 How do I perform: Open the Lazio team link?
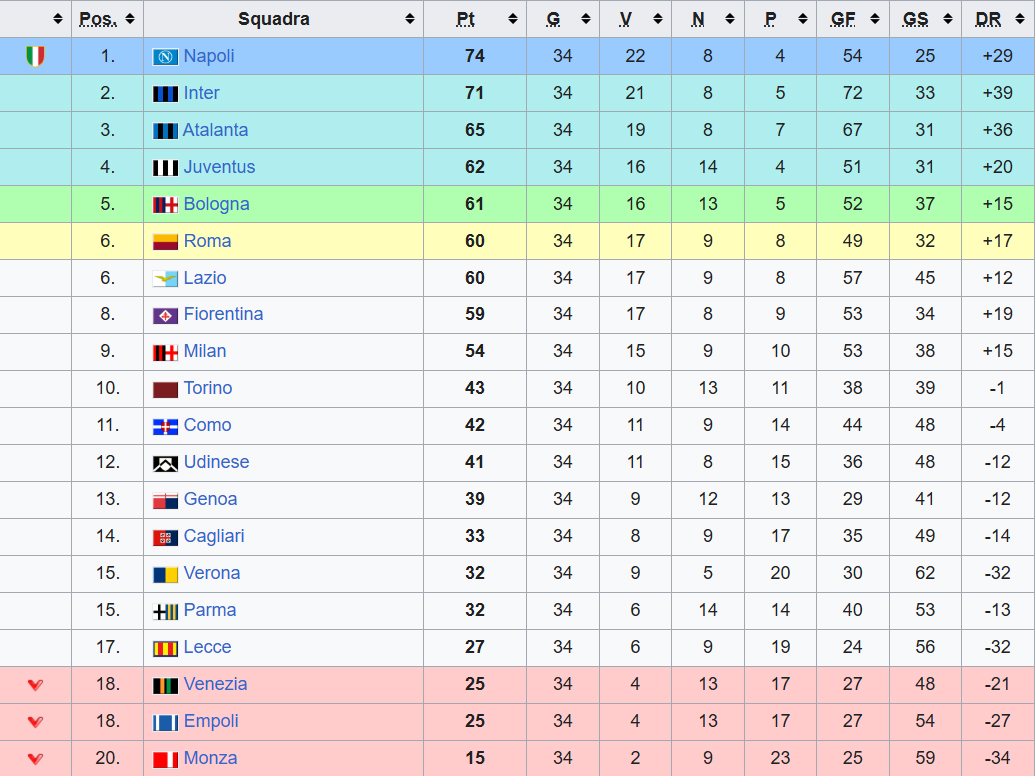point(205,278)
